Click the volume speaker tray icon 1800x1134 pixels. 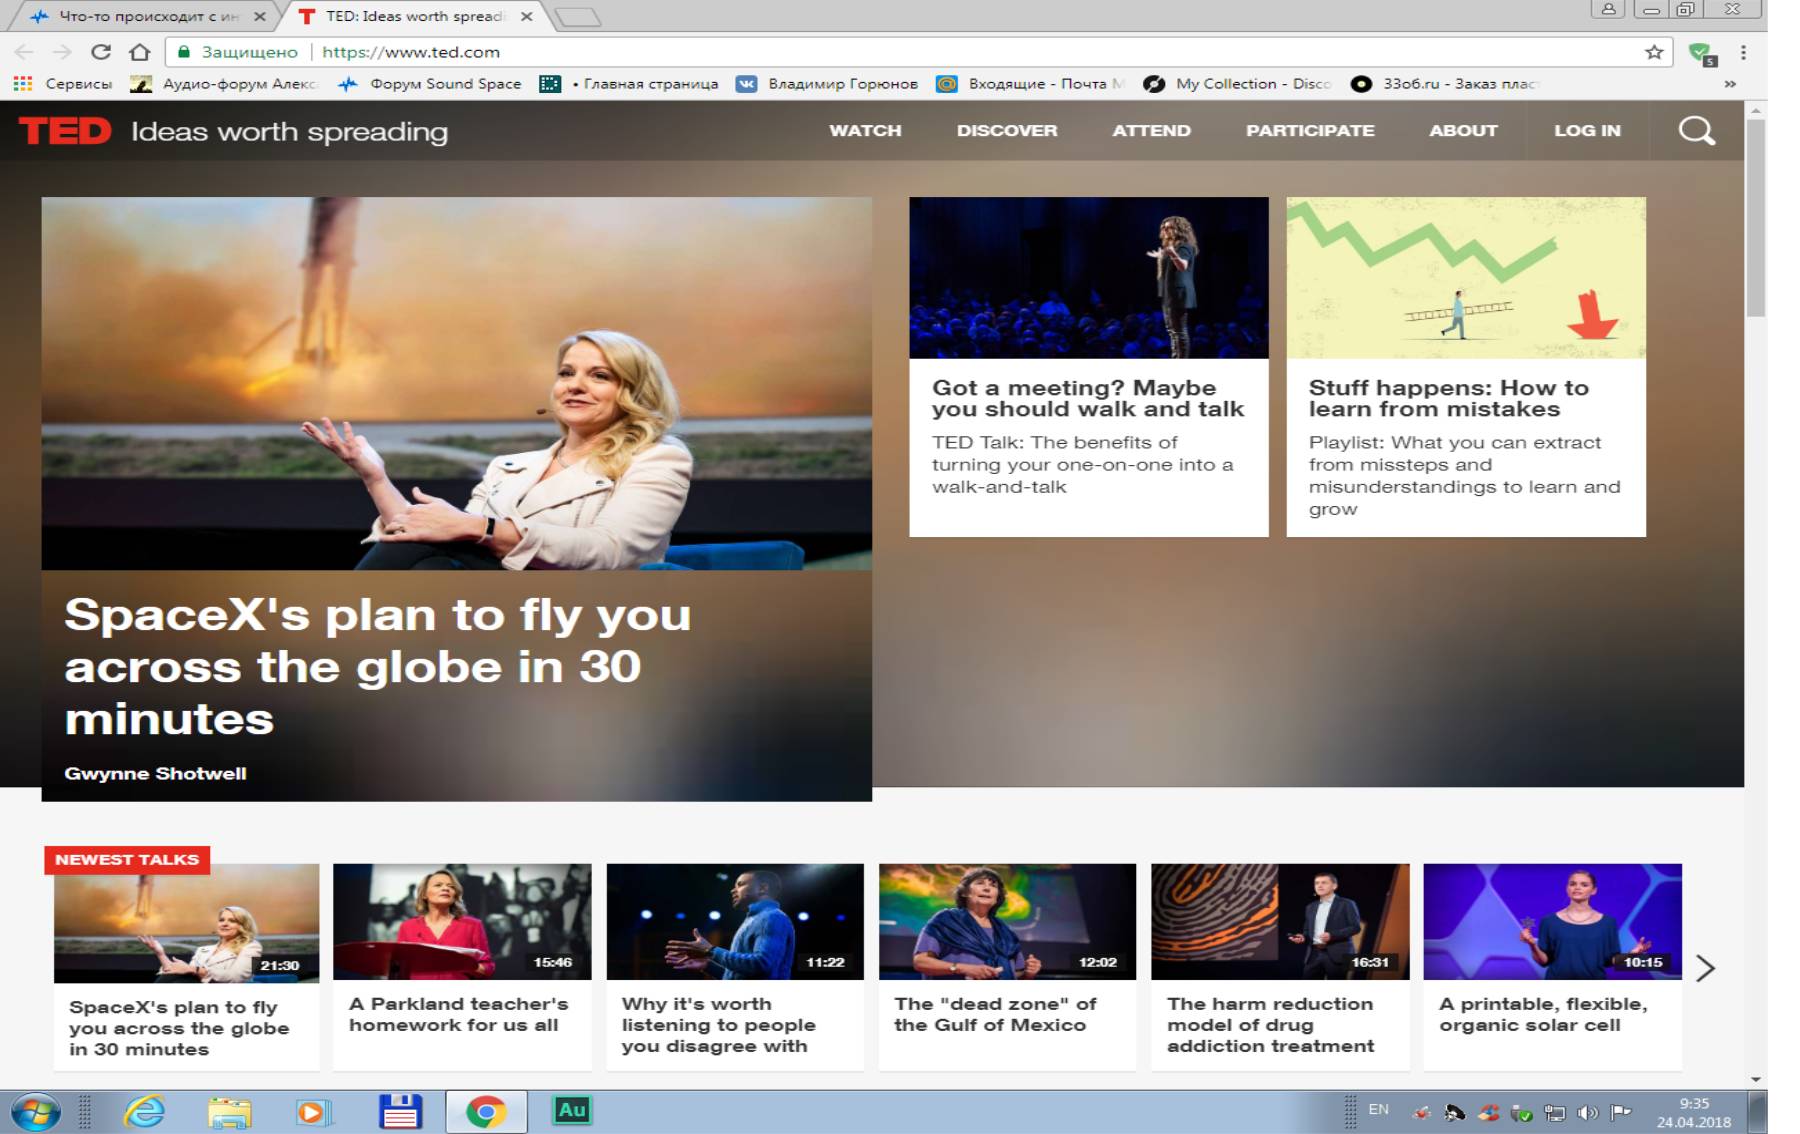pyautogui.click(x=1587, y=1112)
